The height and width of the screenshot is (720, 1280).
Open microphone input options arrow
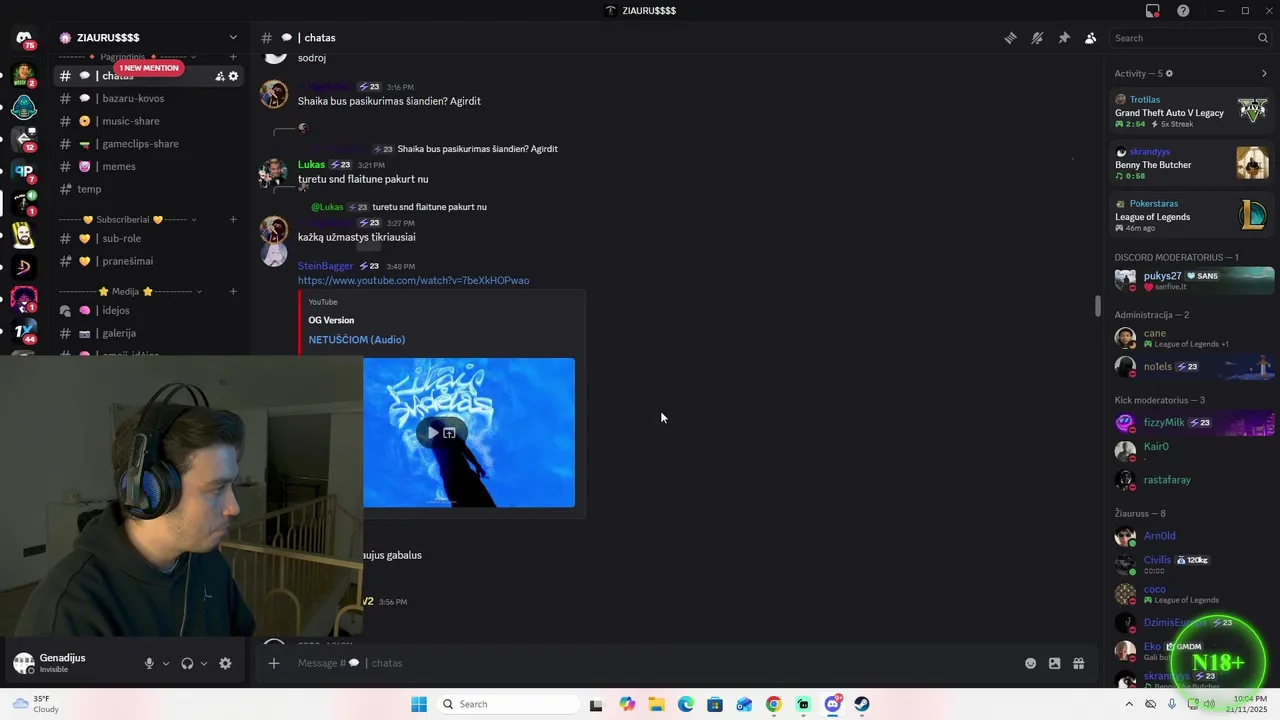[x=166, y=663]
